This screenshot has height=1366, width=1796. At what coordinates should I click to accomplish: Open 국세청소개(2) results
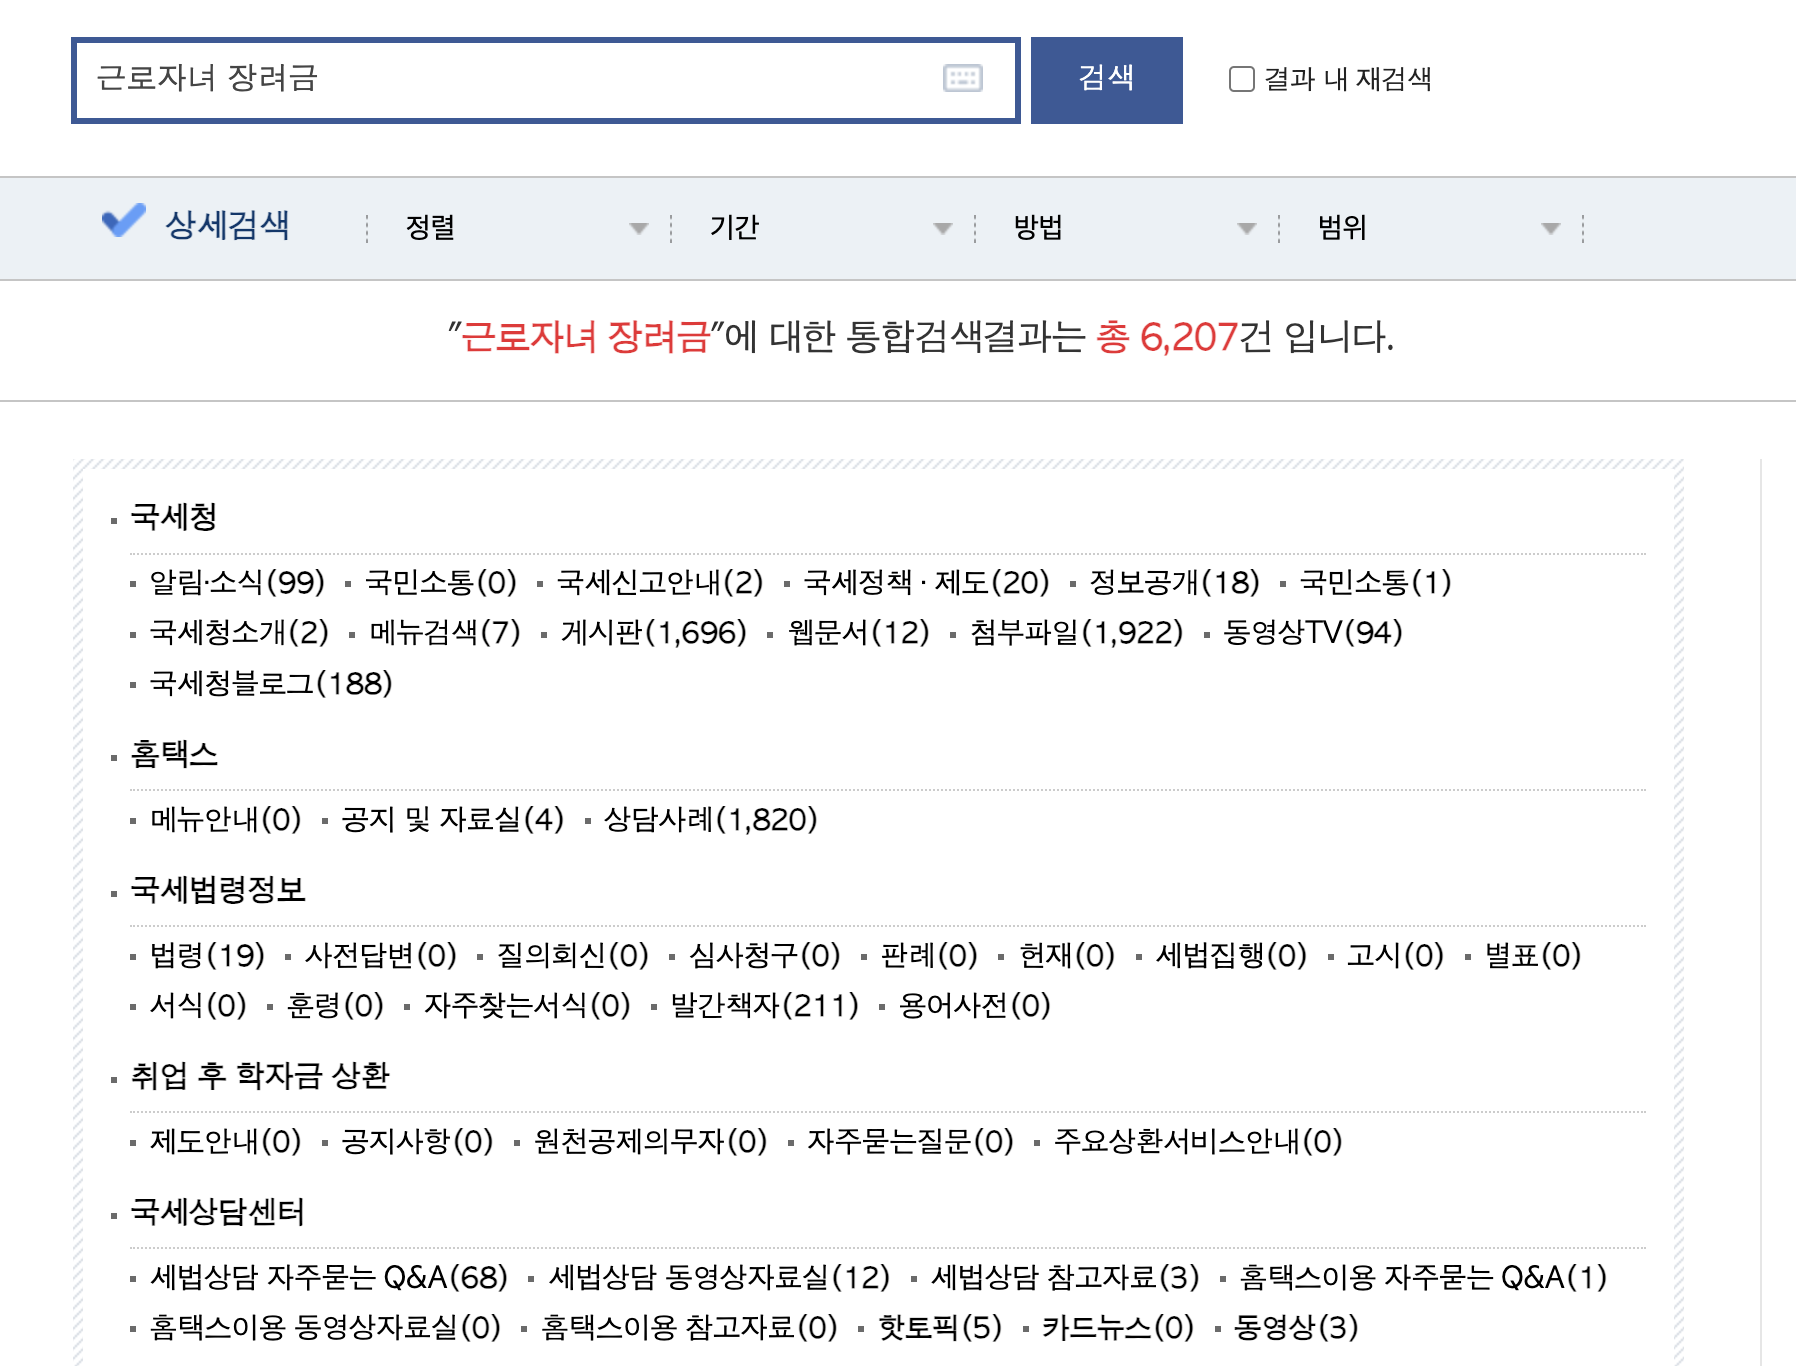239,632
